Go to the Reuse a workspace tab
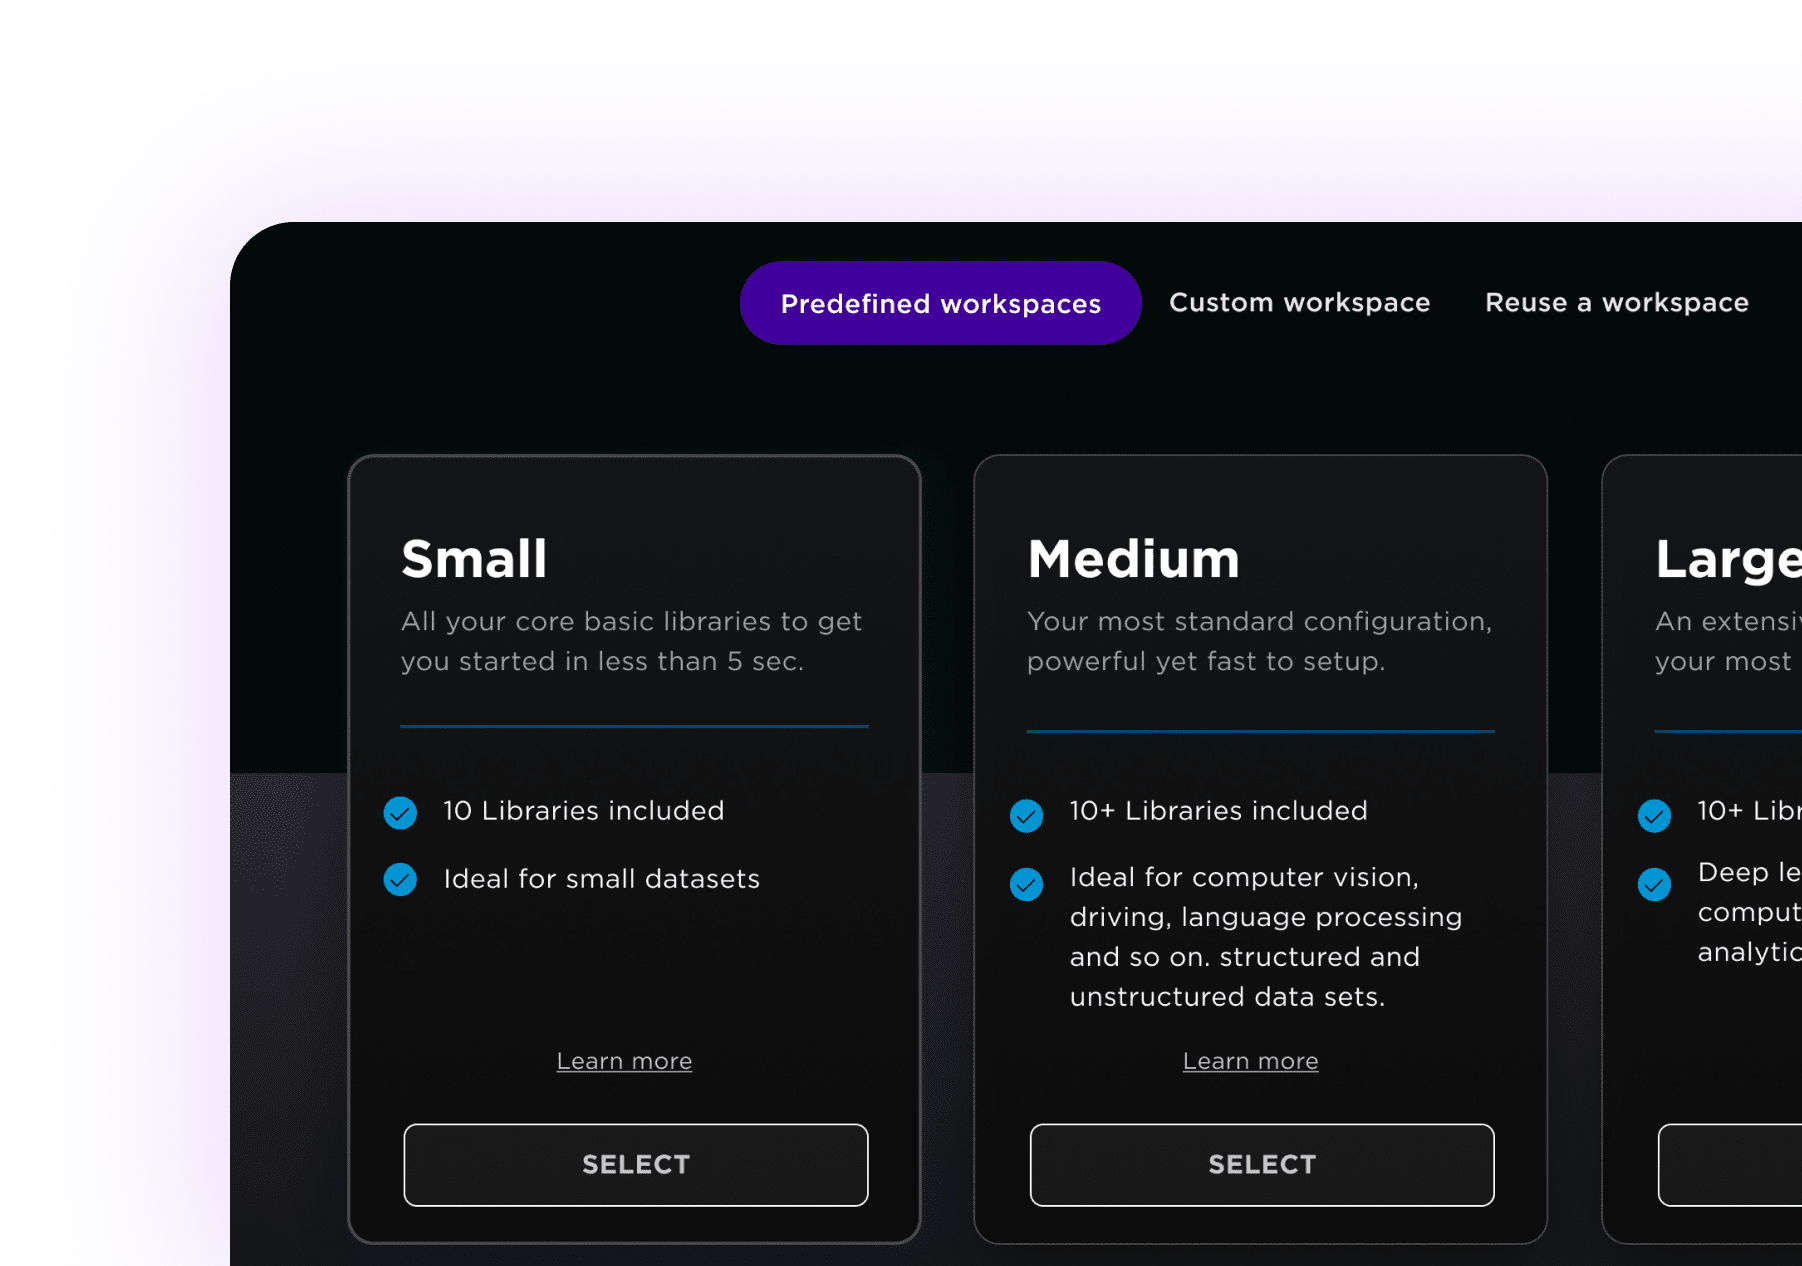1802x1266 pixels. (1616, 303)
